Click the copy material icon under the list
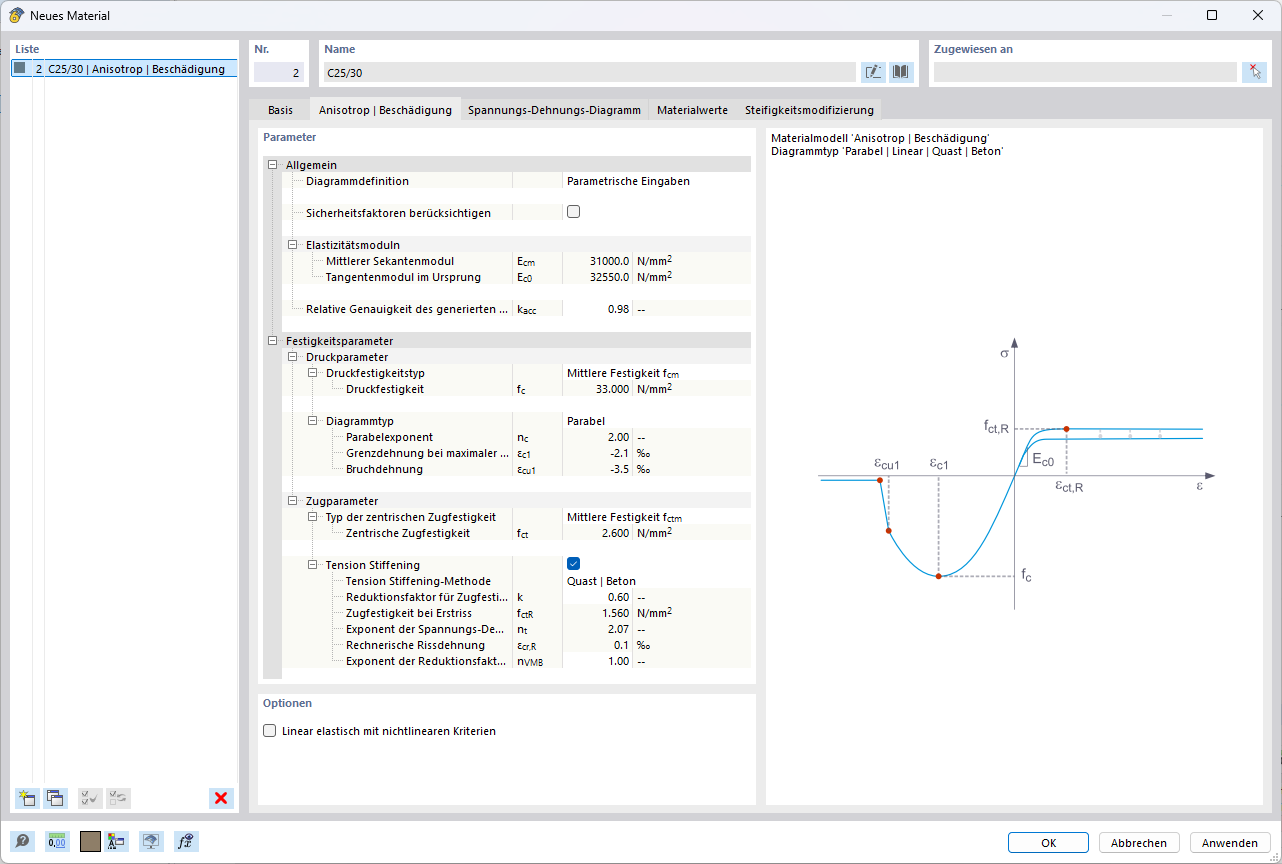This screenshot has width=1282, height=864. coord(56,798)
